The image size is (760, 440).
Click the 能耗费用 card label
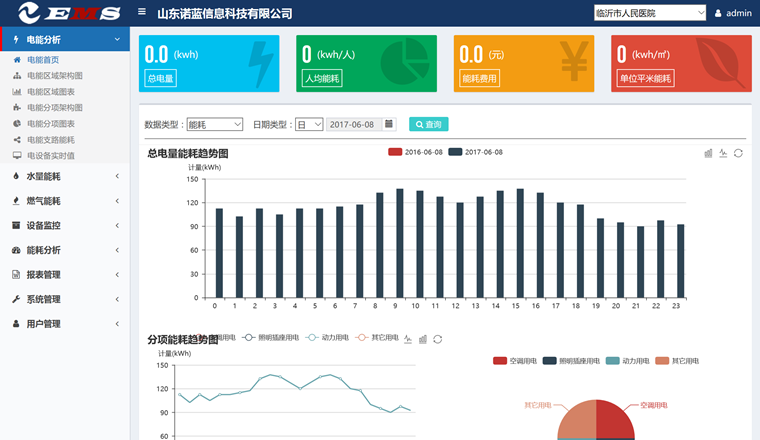pyautogui.click(x=479, y=79)
